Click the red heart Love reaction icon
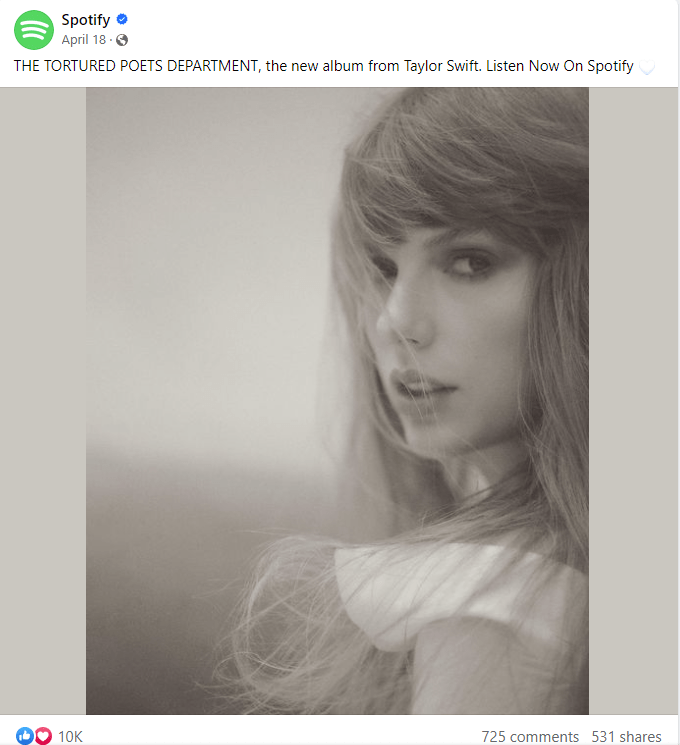The width and height of the screenshot is (680, 745). (43, 735)
